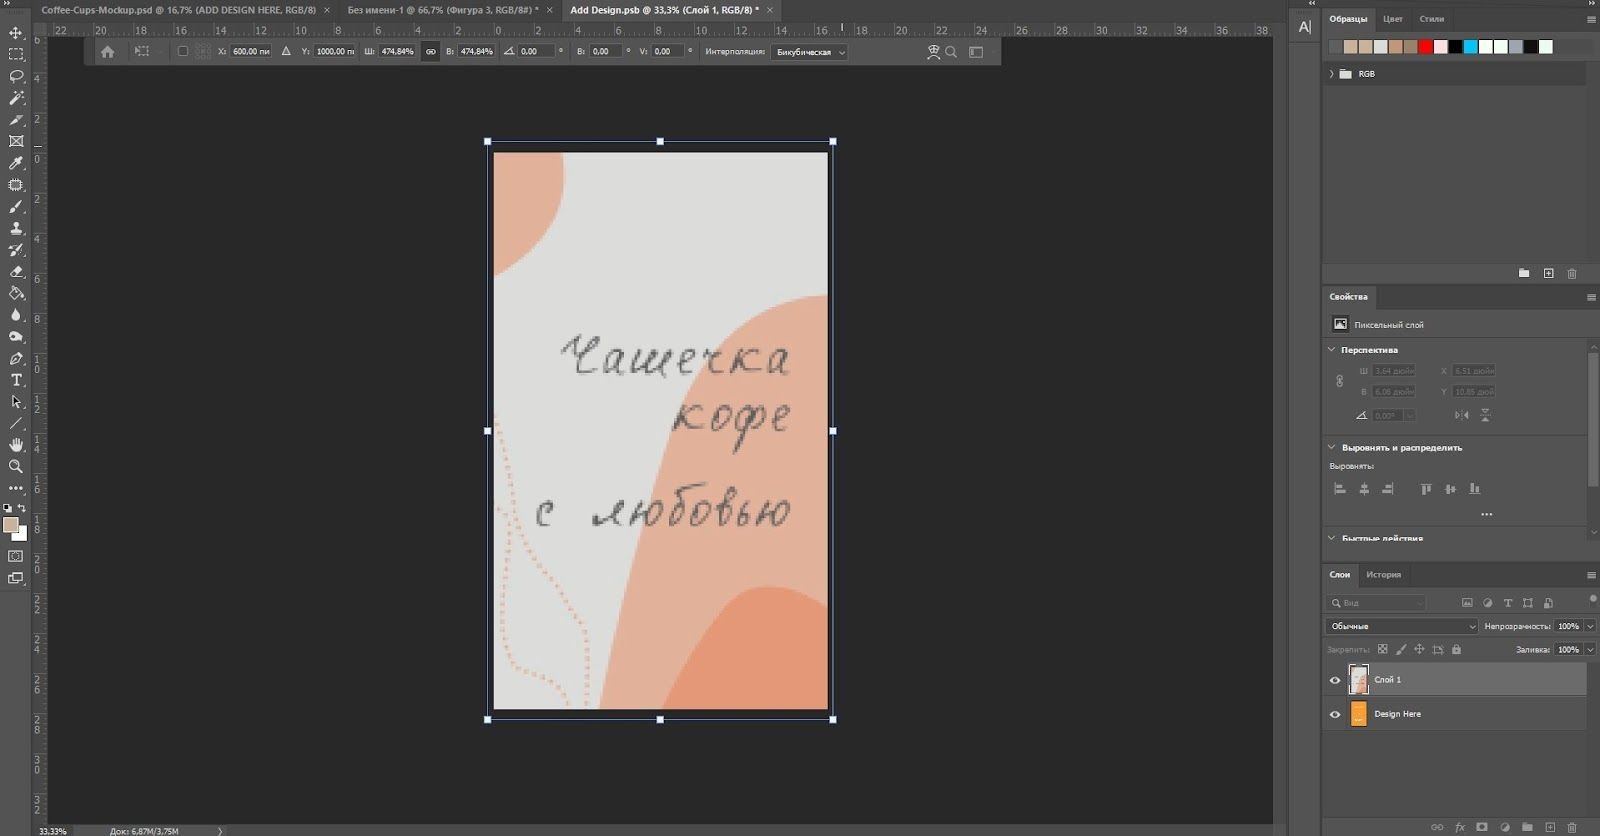
Task: Select the Magic Wand tool
Action: click(x=16, y=98)
